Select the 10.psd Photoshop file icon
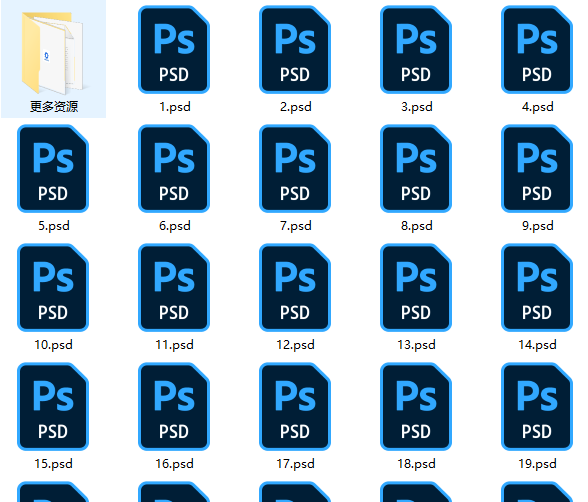The image size is (588, 502). coord(53,288)
